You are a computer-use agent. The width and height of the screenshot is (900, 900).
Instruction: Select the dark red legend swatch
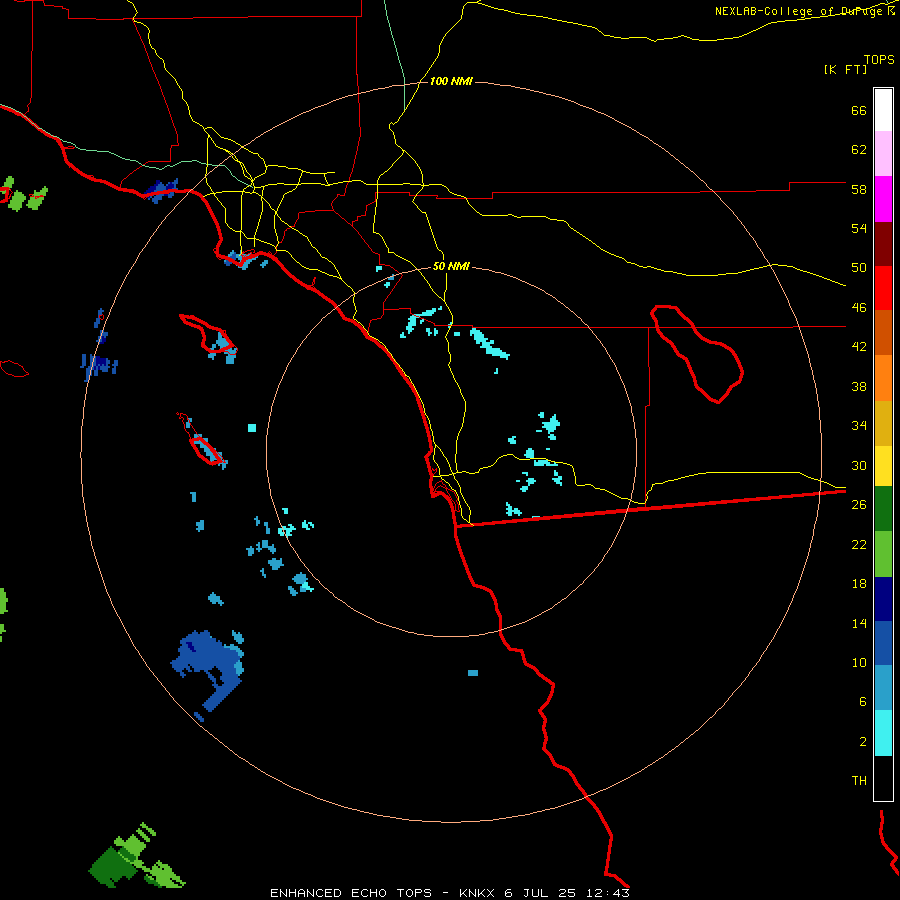(x=883, y=244)
